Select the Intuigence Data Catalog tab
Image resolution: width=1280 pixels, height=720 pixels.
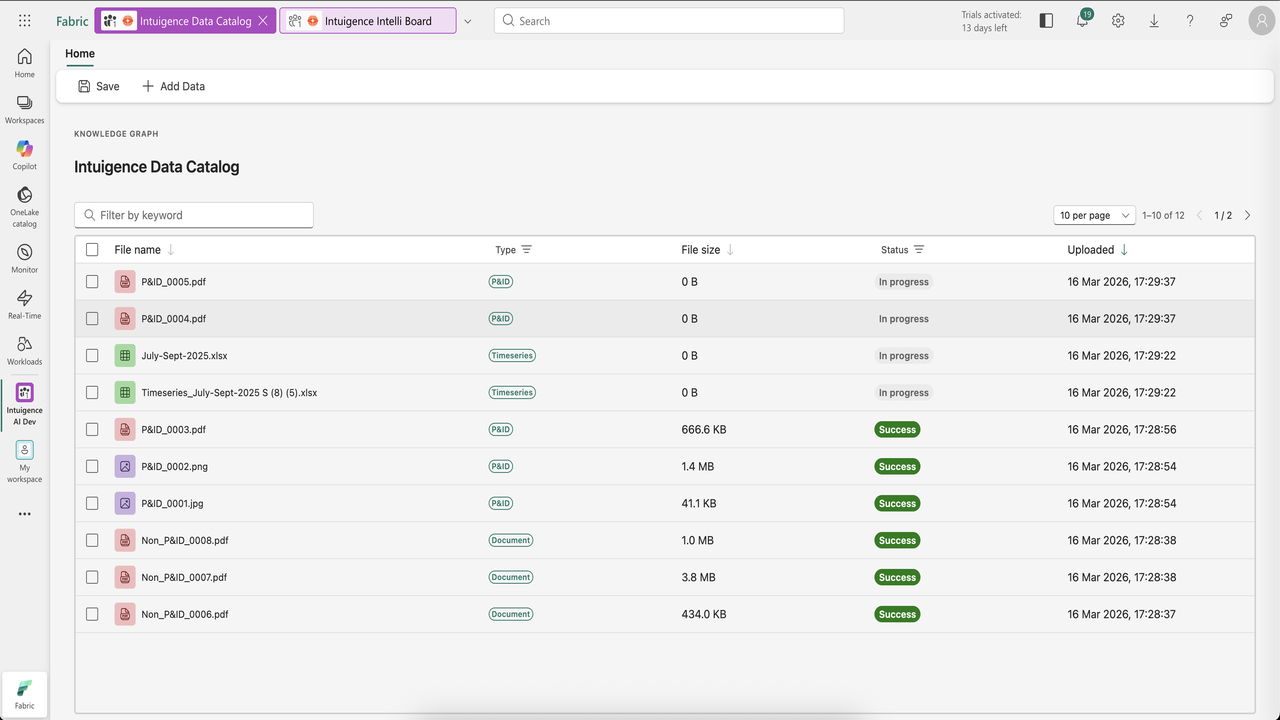click(185, 21)
